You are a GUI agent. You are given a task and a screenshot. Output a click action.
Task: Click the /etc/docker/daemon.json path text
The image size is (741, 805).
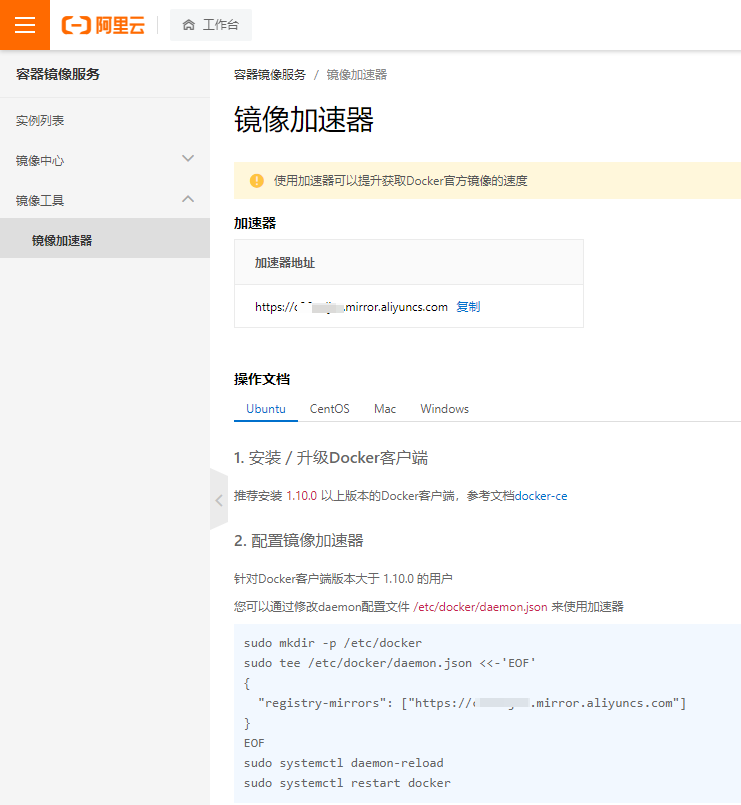point(480,607)
